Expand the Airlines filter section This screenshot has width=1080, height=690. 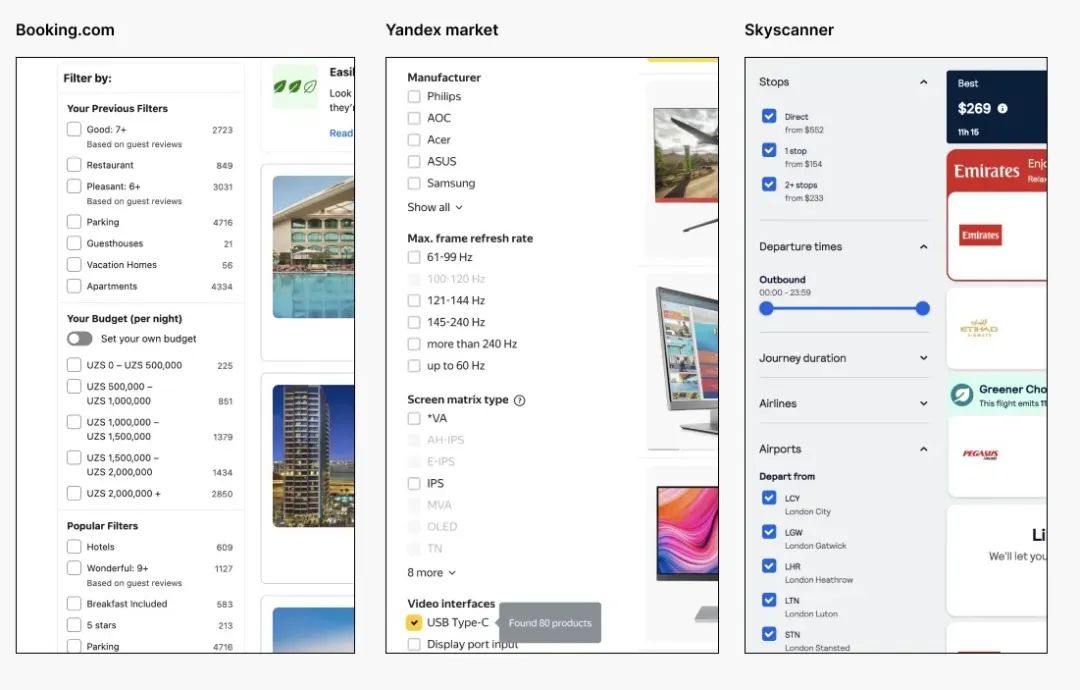(923, 404)
